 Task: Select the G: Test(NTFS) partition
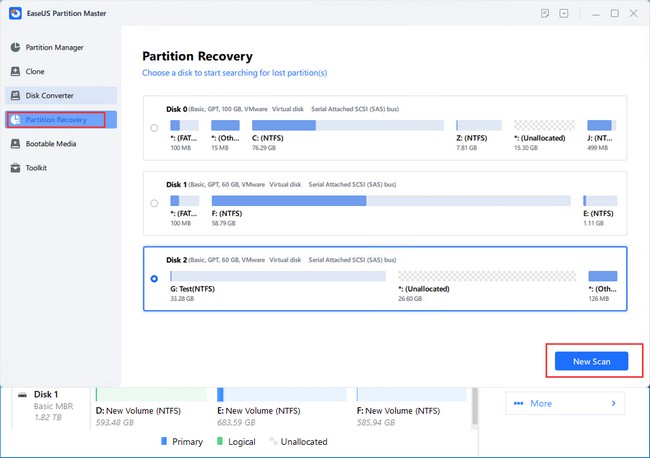click(x=277, y=275)
